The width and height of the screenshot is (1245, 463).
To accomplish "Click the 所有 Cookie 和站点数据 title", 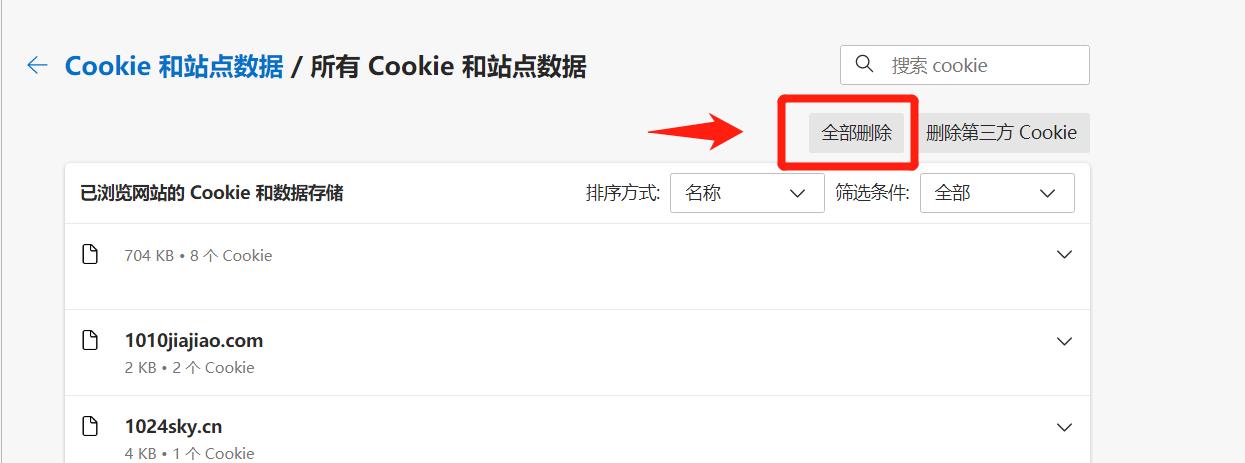I will point(448,67).
